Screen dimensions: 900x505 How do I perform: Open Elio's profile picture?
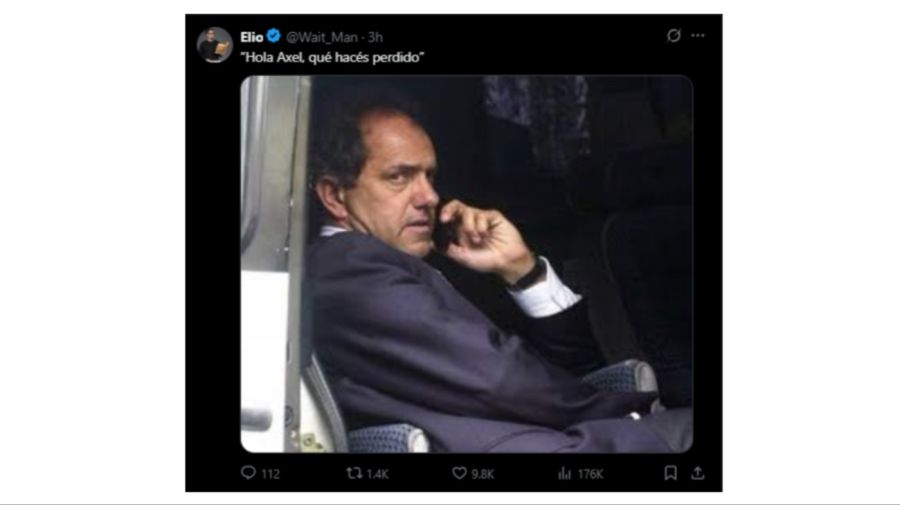(214, 45)
